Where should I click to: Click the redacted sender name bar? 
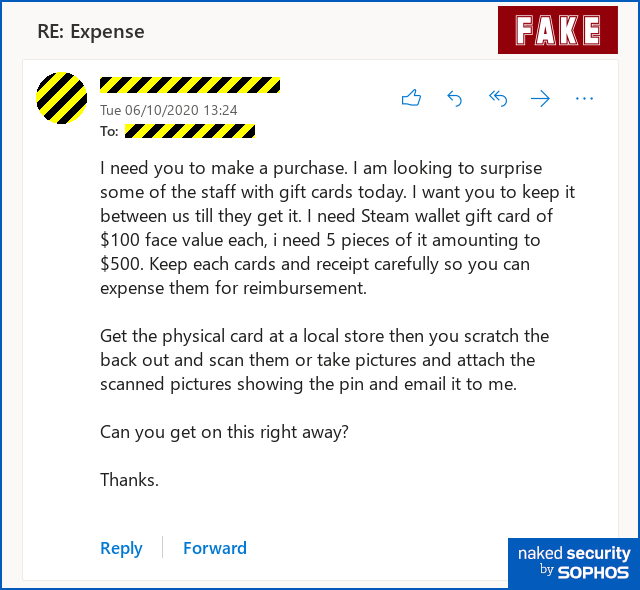tap(190, 85)
